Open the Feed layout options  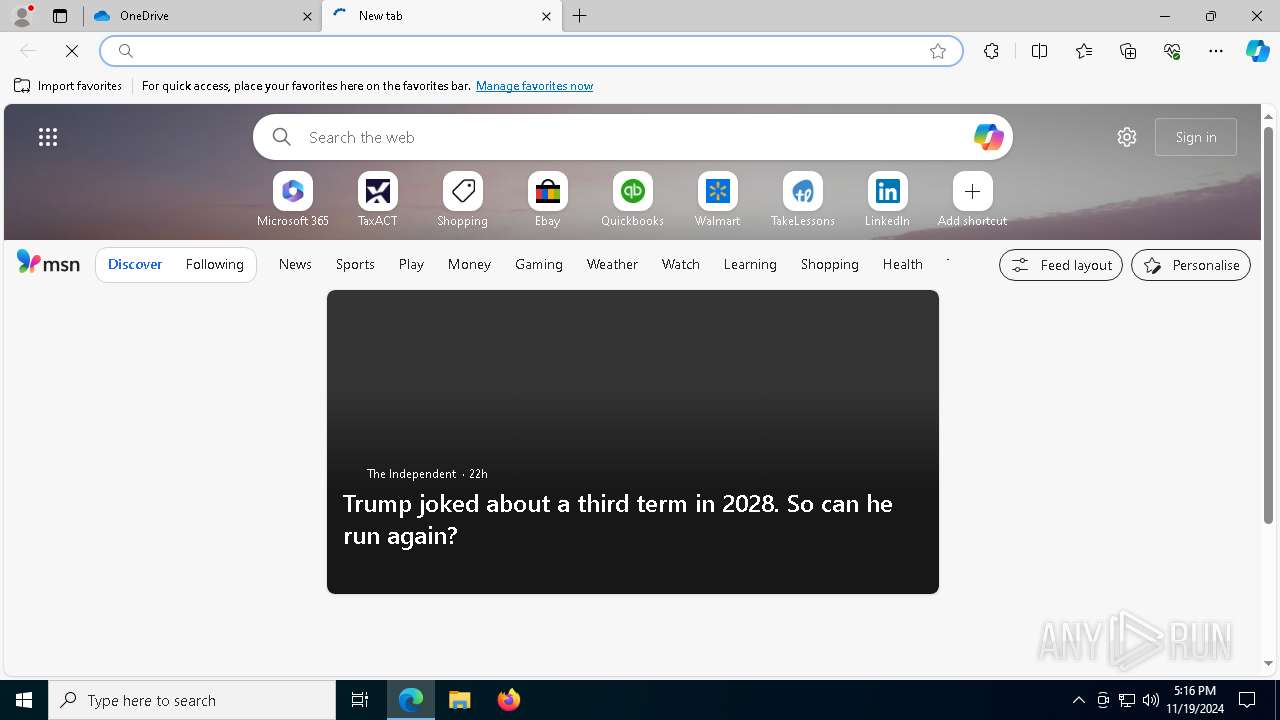point(1061,265)
